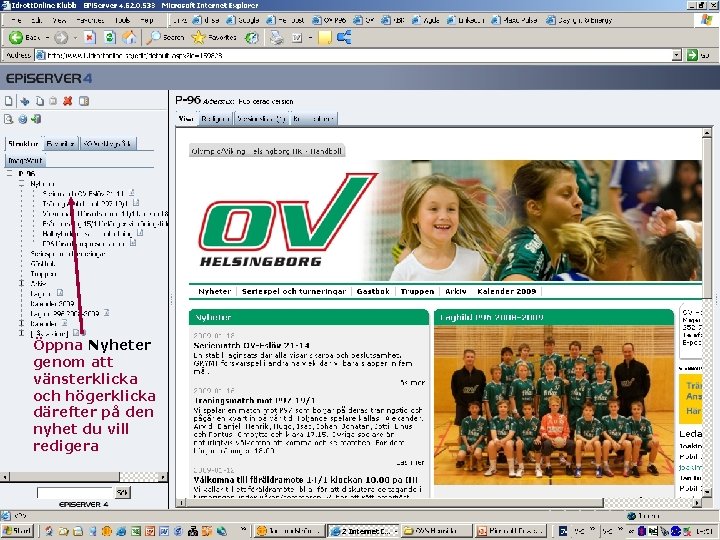Image resolution: width=720 pixels, height=540 pixels.
Task: Open the File menu
Action: pyautogui.click(x=16, y=20)
